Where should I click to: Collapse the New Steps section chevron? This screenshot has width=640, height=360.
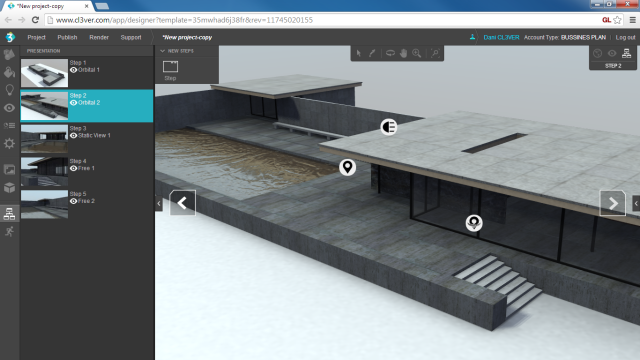click(162, 51)
